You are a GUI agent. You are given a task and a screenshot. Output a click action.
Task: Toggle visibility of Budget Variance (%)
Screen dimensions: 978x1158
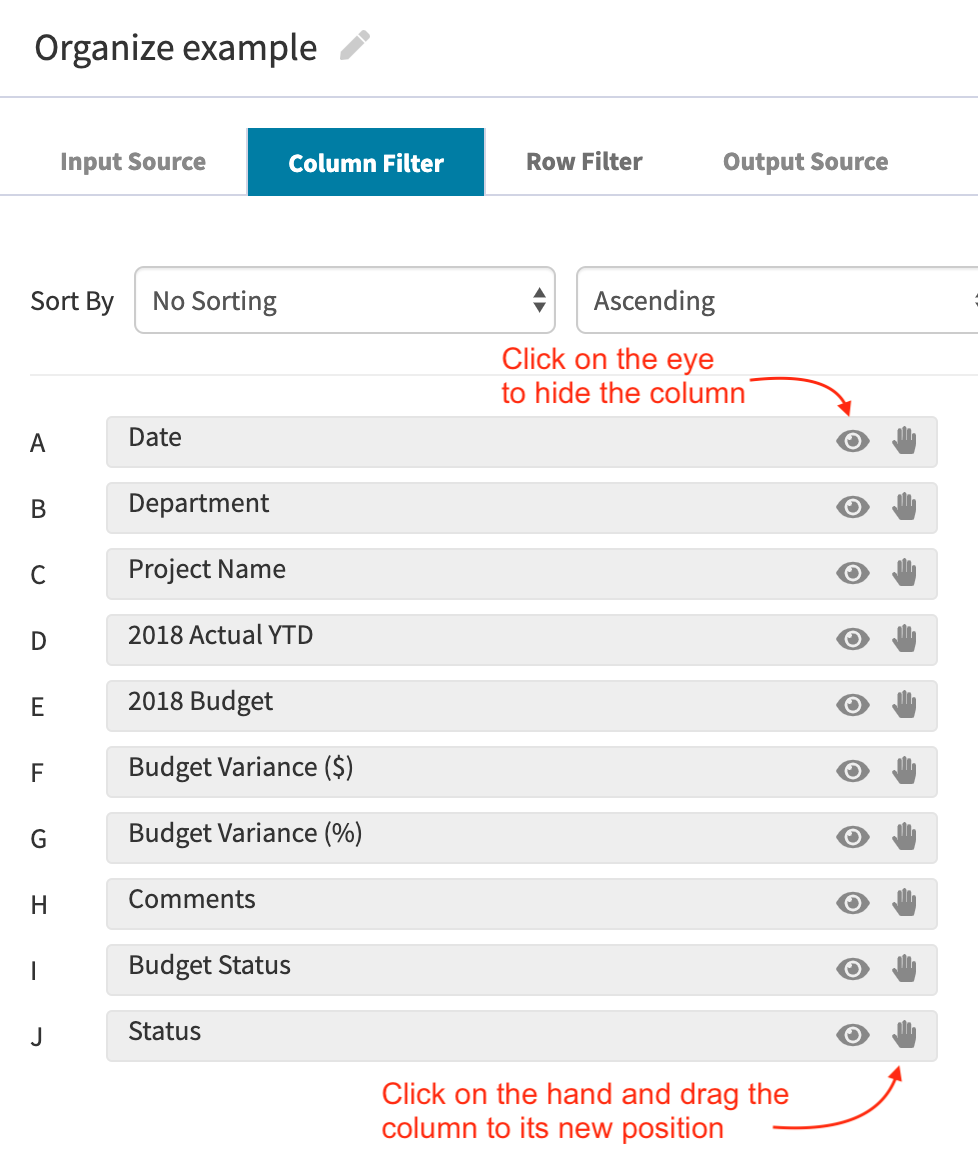click(x=852, y=836)
